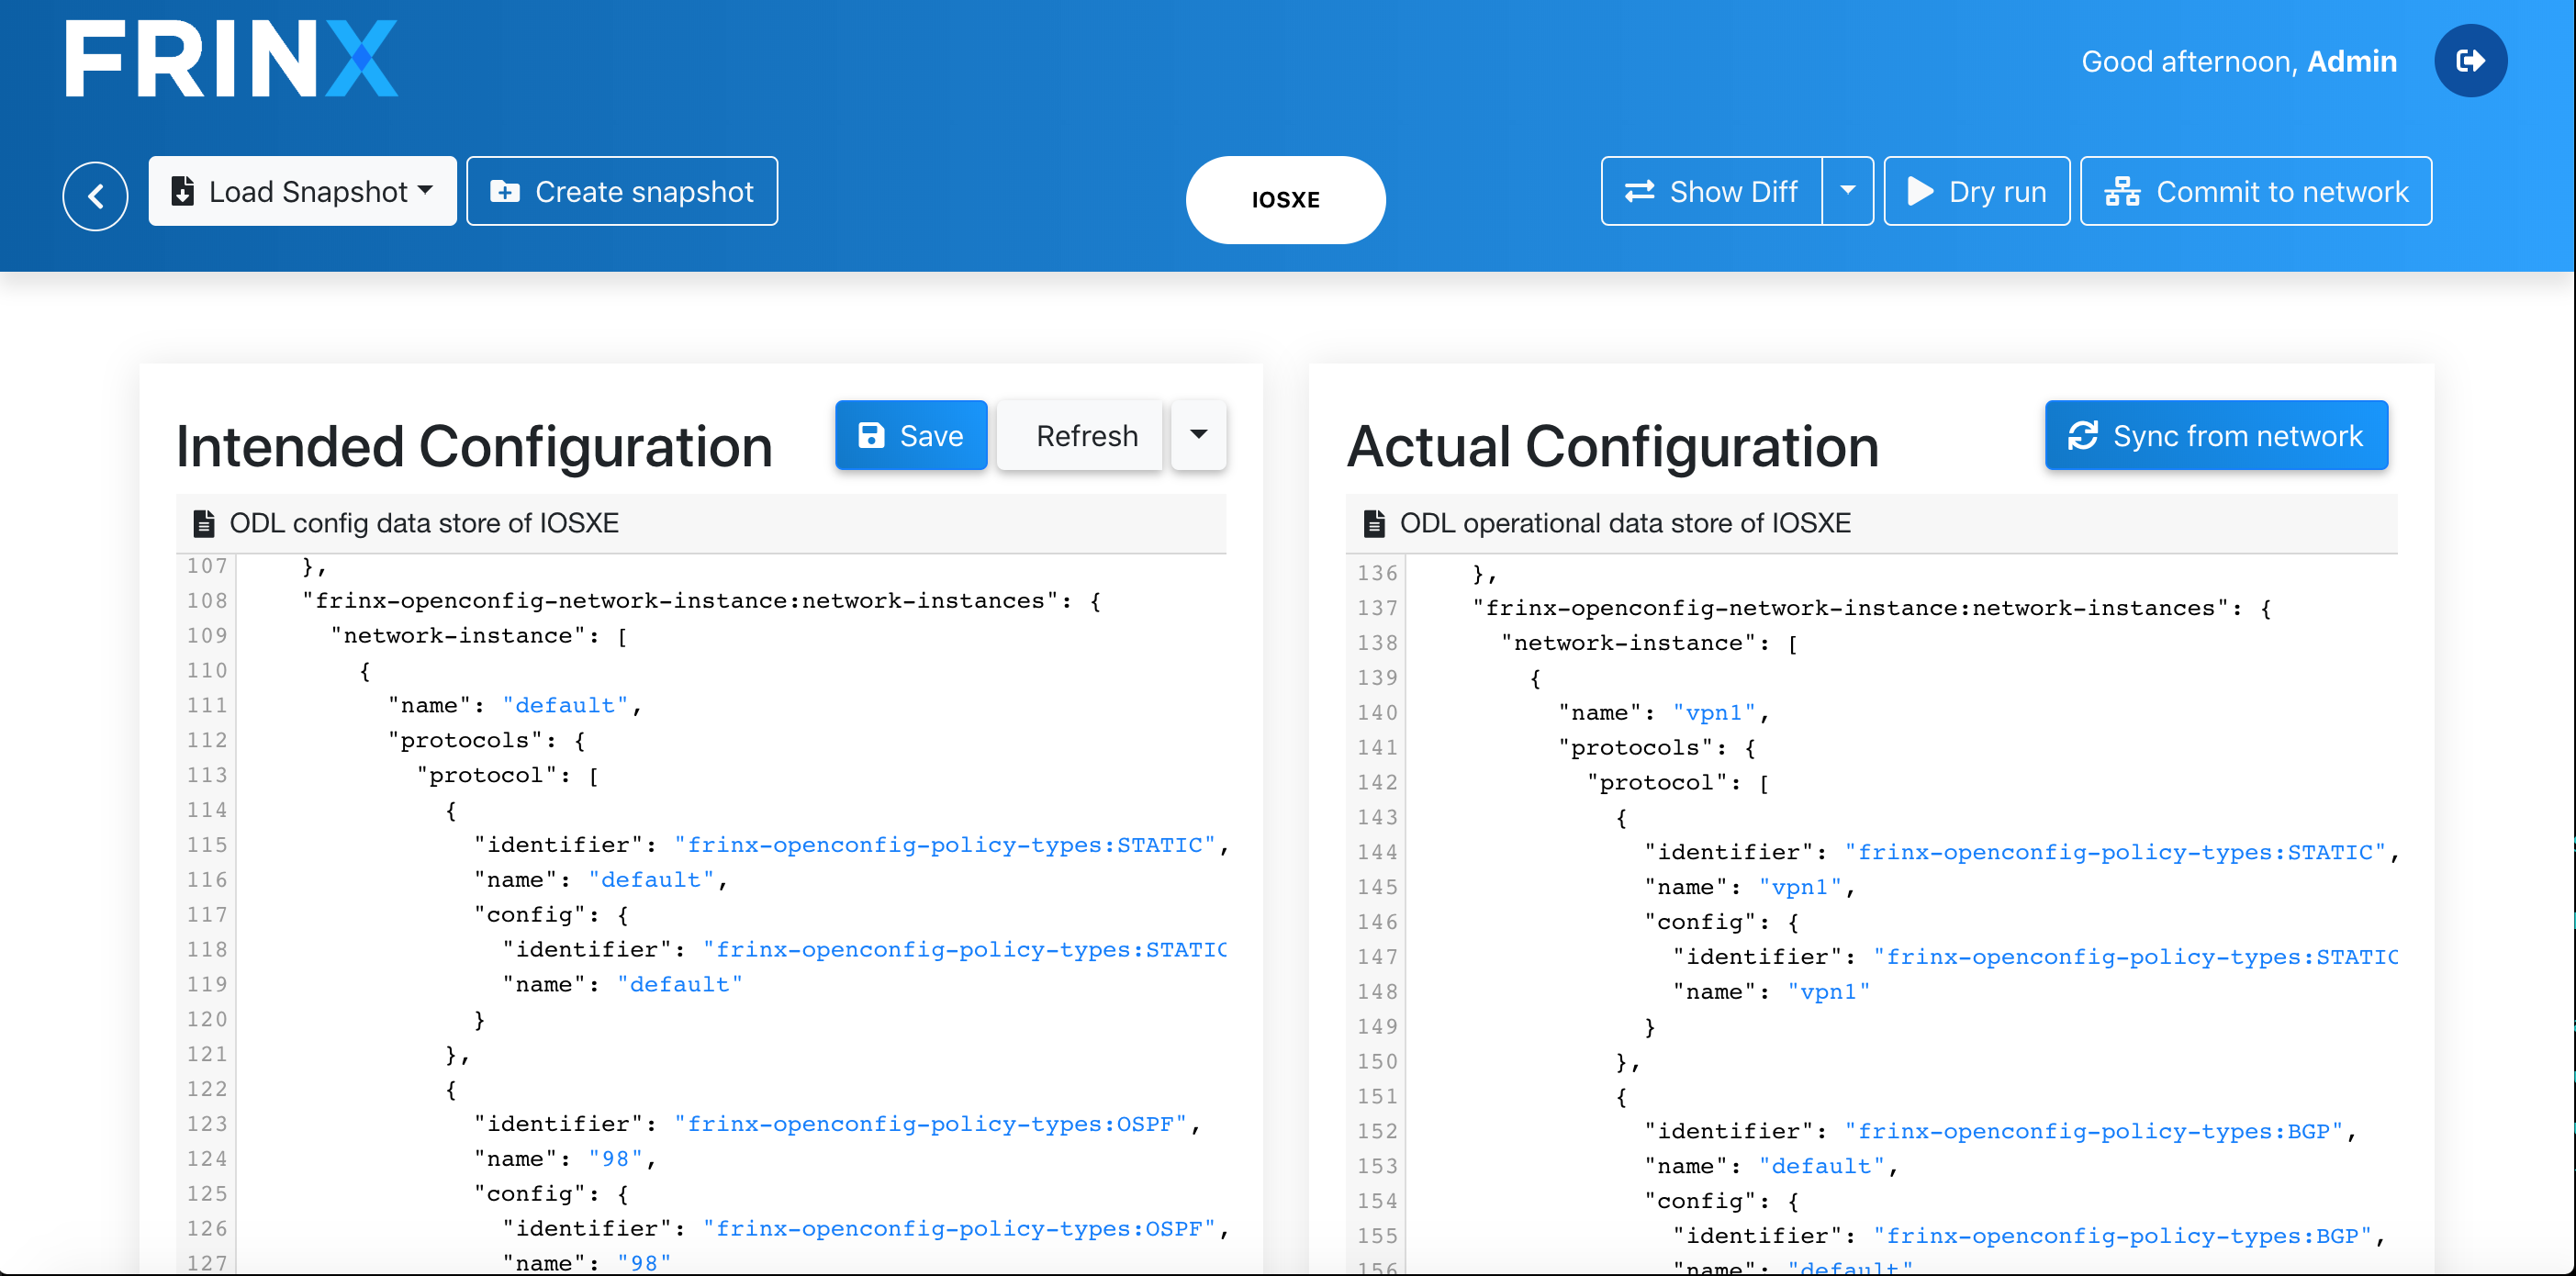The width and height of the screenshot is (2576, 1276).
Task: Click line 123 OSPF identifier in intended editor
Action: 837,1124
